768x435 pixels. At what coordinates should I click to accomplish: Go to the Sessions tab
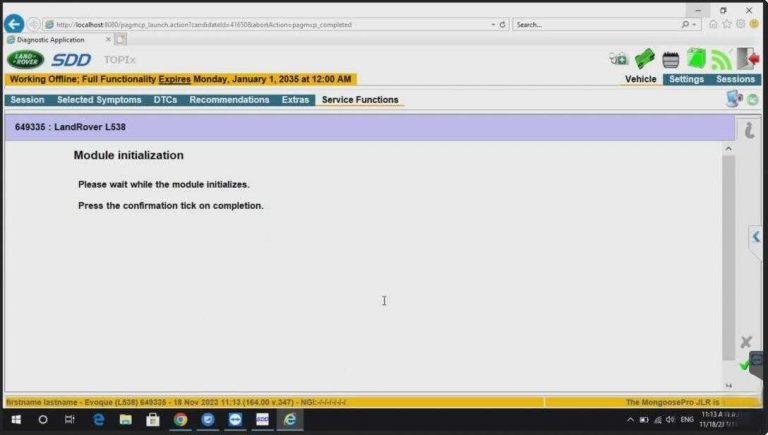[x=735, y=79]
